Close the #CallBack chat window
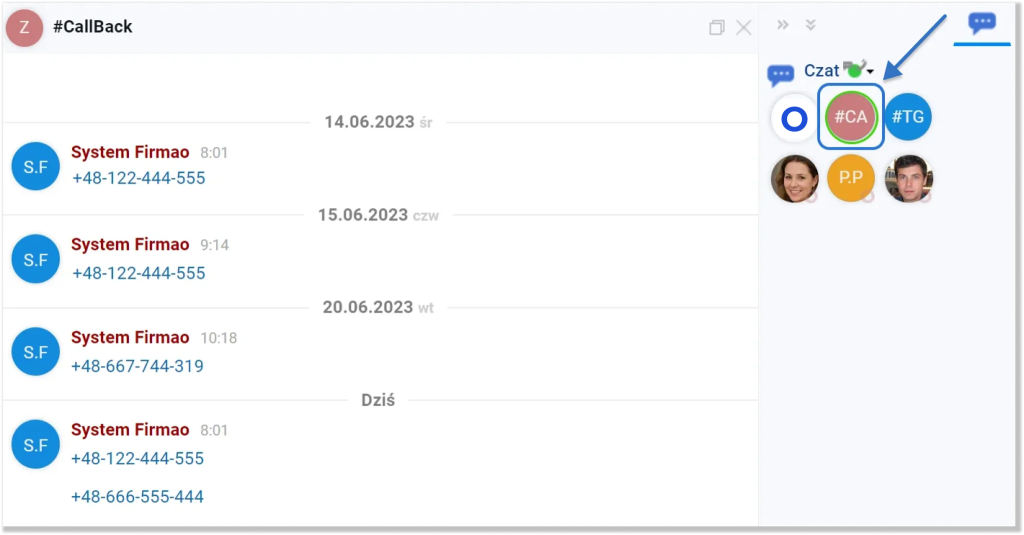The image size is (1024, 535). (x=744, y=28)
